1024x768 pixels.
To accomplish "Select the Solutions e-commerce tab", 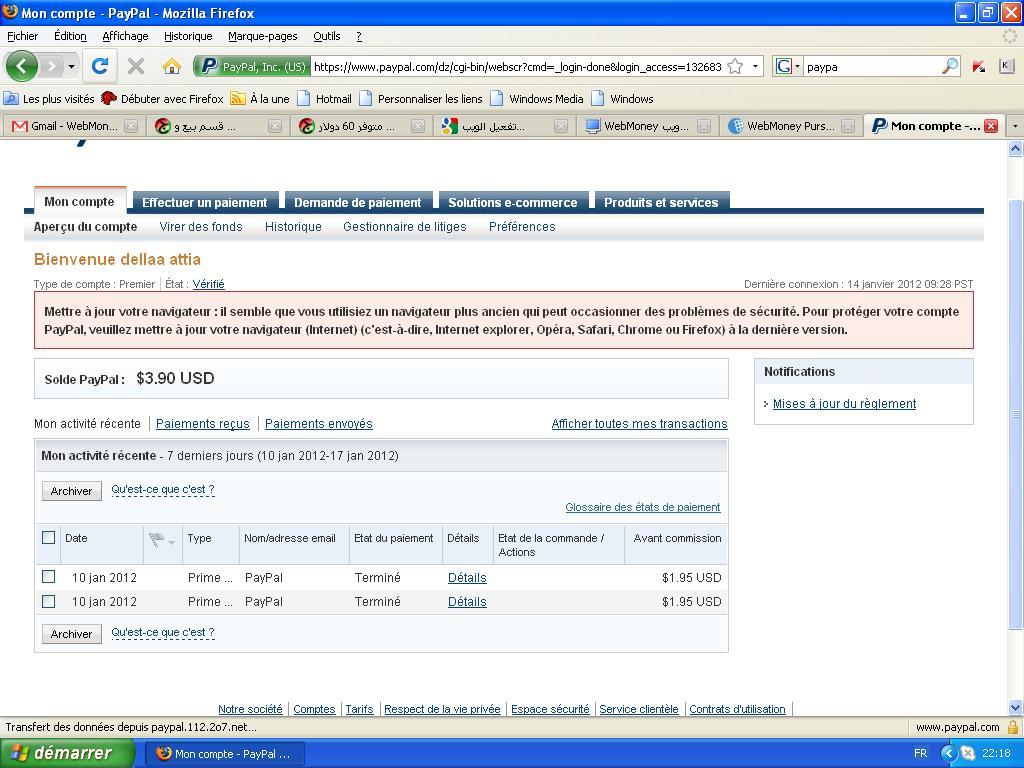I will 513,202.
